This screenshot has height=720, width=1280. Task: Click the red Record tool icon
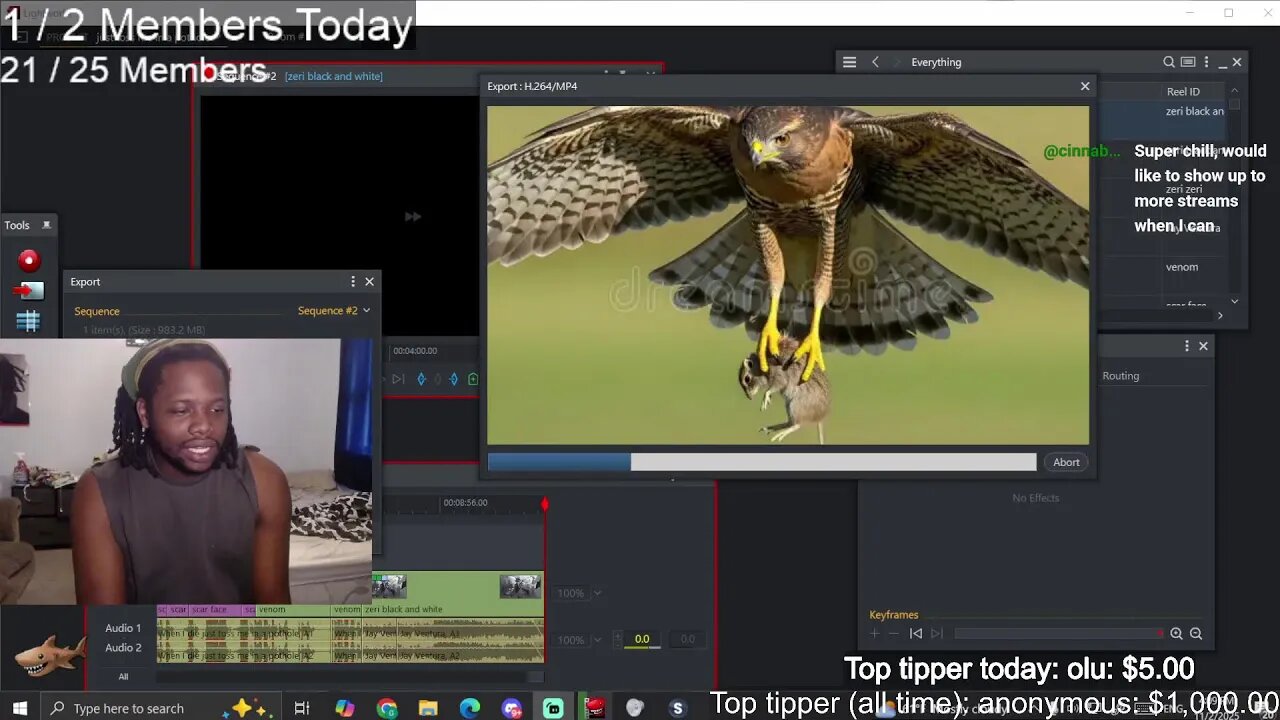pos(29,261)
